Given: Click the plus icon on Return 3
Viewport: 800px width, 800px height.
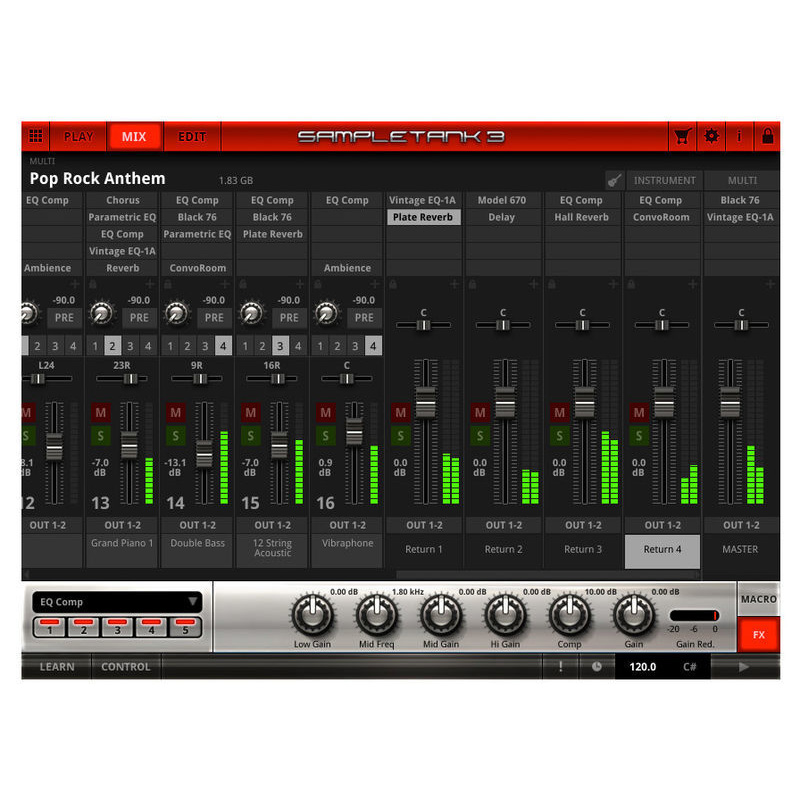Looking at the screenshot, I should coord(613,284).
